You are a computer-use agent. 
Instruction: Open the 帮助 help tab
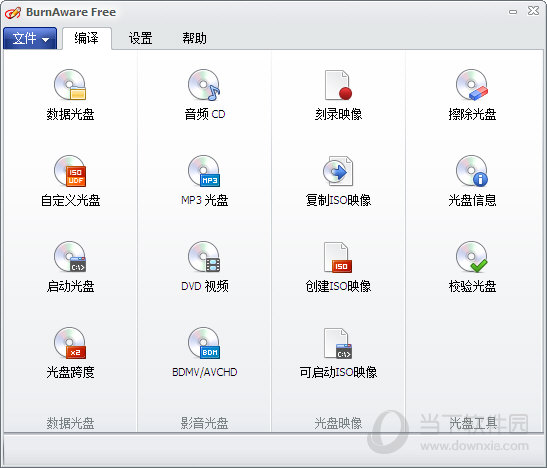(x=194, y=38)
